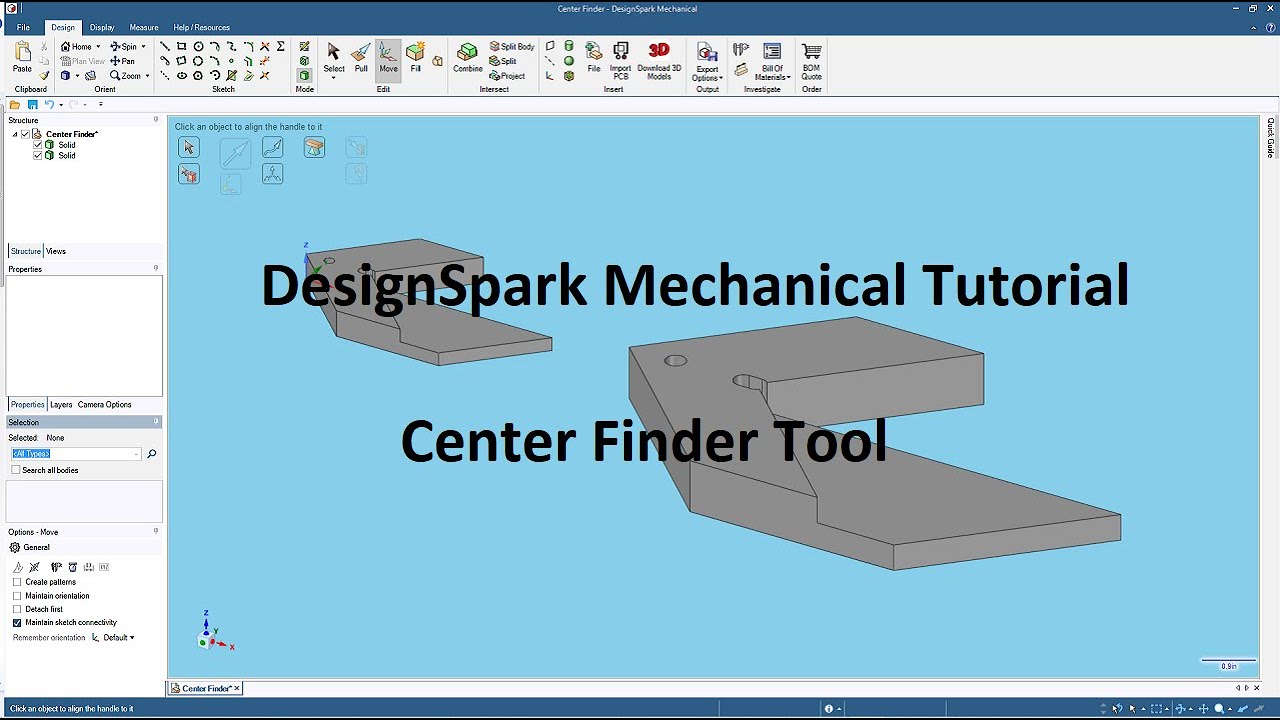This screenshot has height=720, width=1280.
Task: Select the Line sketch tool
Action: pyautogui.click(x=165, y=46)
